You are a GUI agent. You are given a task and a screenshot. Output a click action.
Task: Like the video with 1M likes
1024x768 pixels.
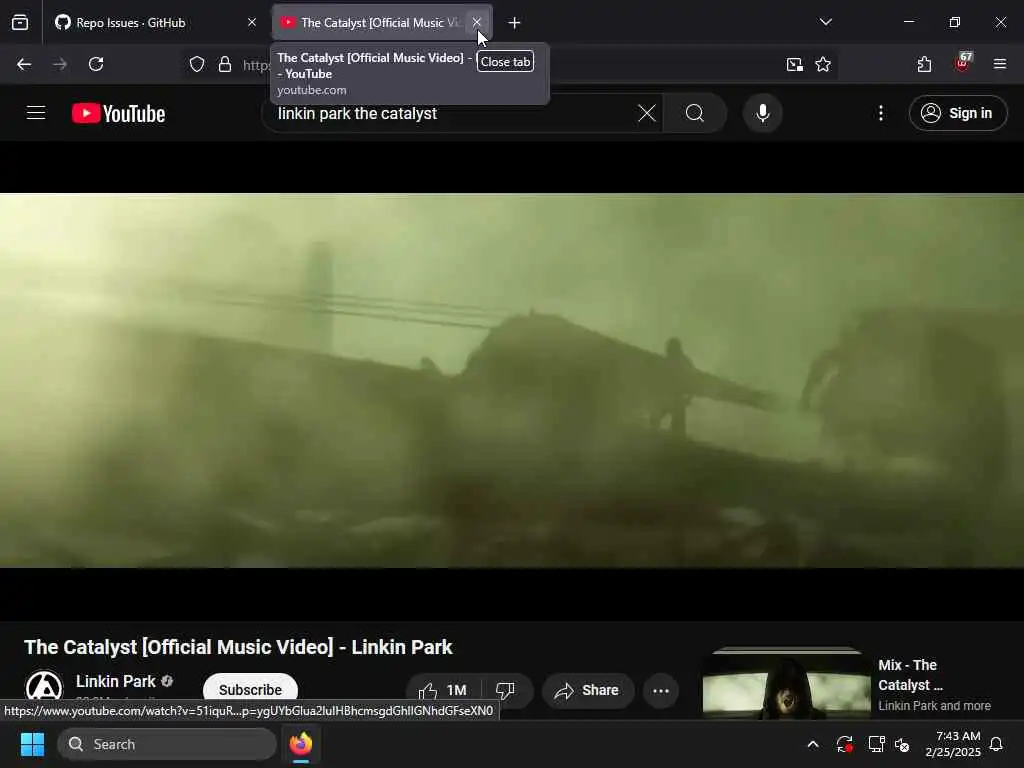(x=444, y=690)
